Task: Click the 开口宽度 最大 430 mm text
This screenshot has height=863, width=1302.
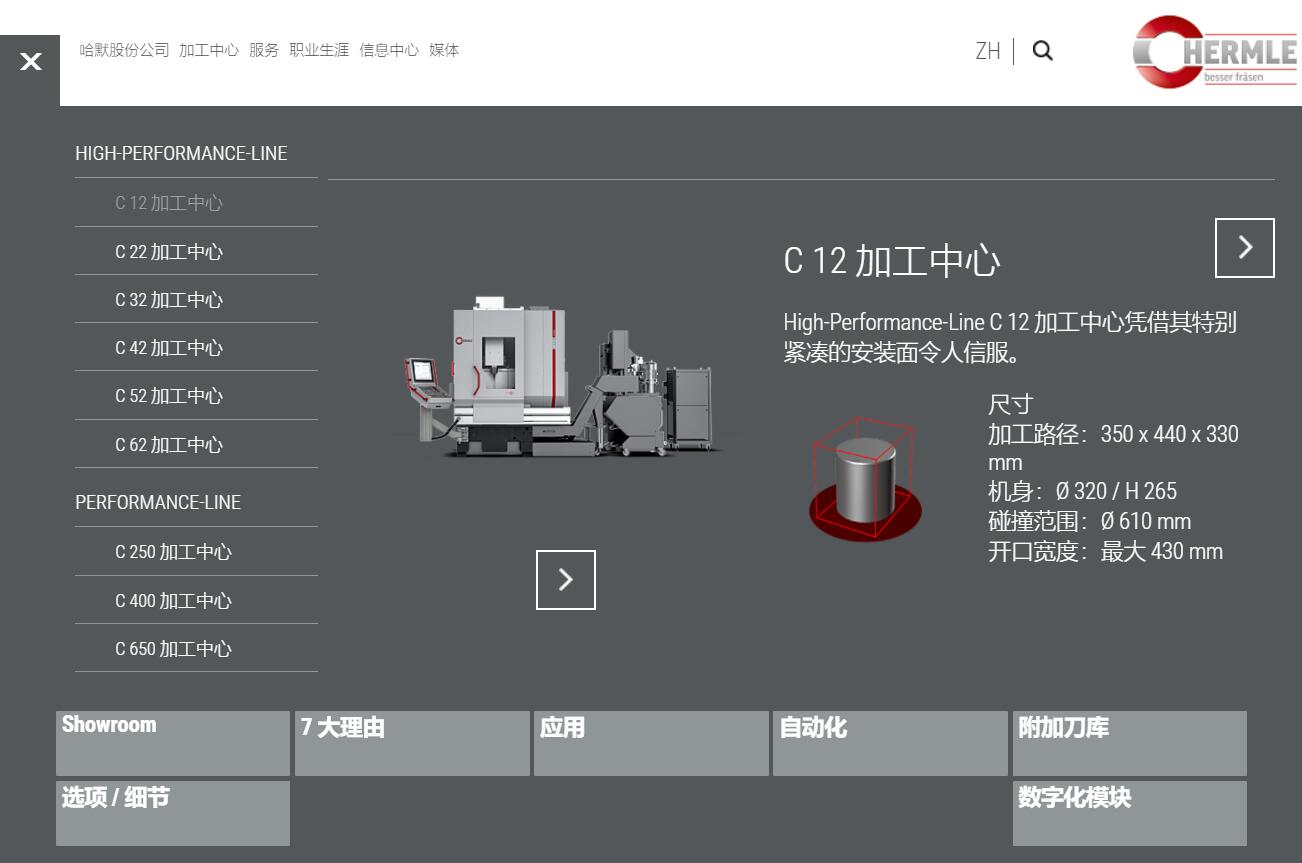Action: click(1105, 552)
